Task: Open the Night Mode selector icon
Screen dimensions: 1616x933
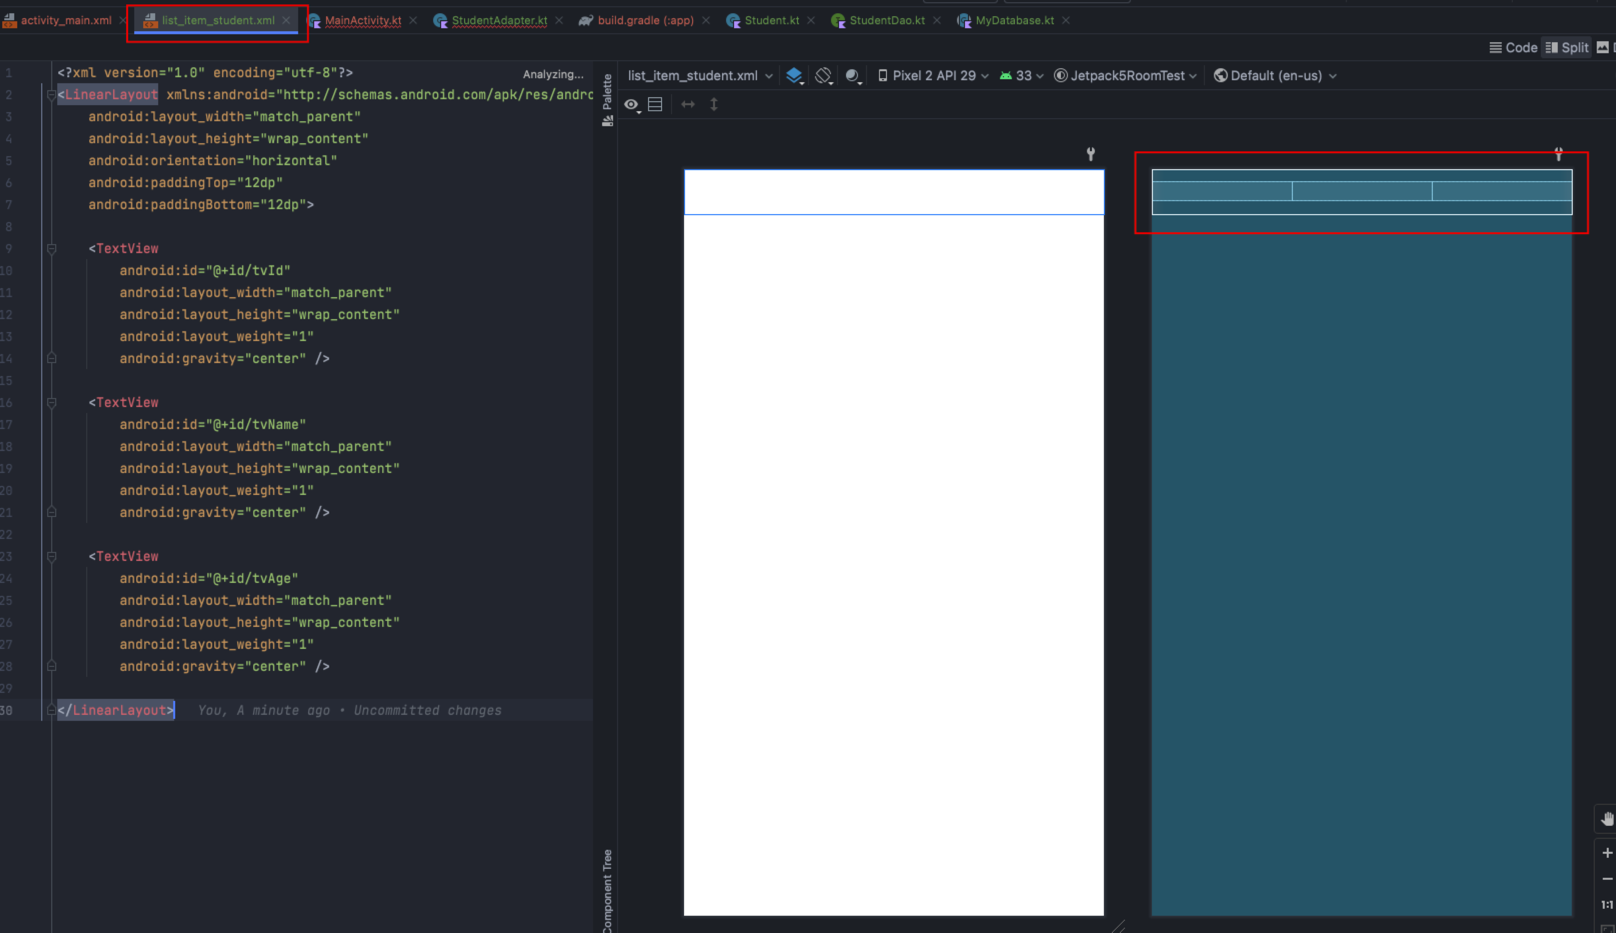Action: click(x=853, y=75)
